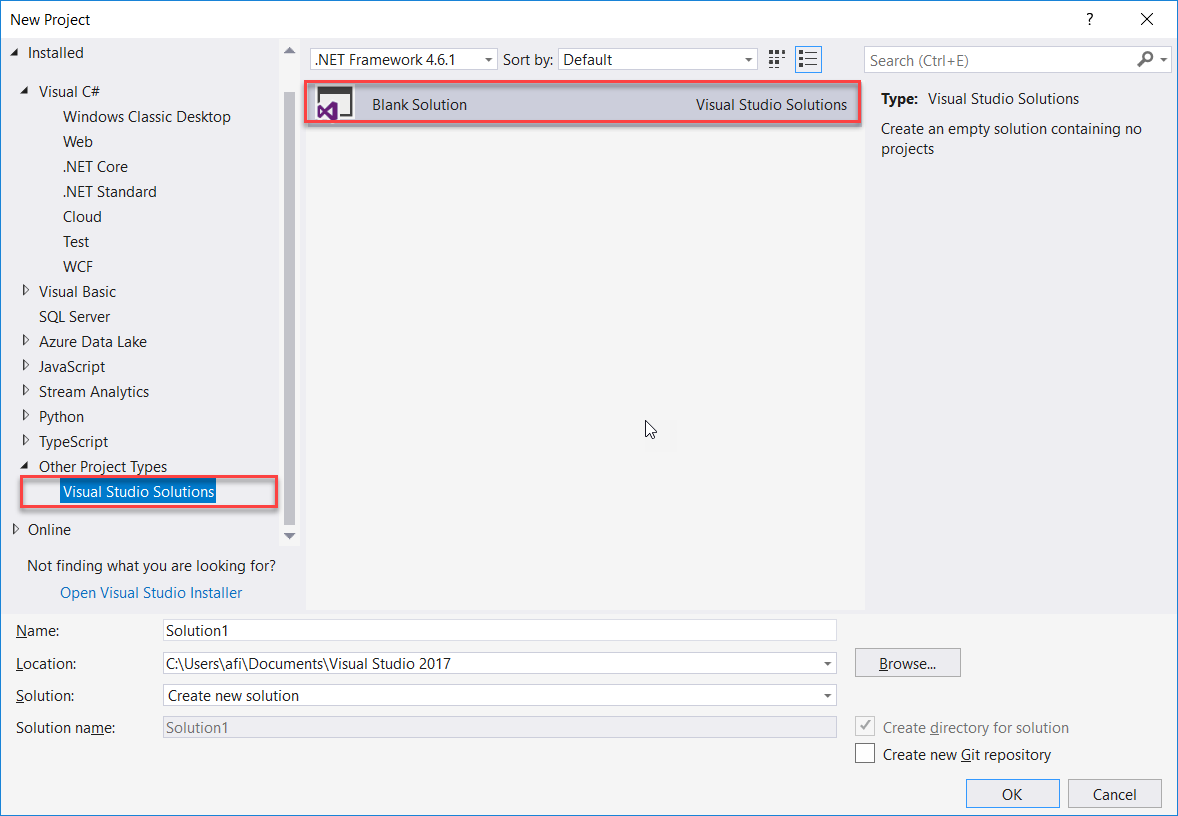
Task: Switch to small icons view
Action: [777, 59]
